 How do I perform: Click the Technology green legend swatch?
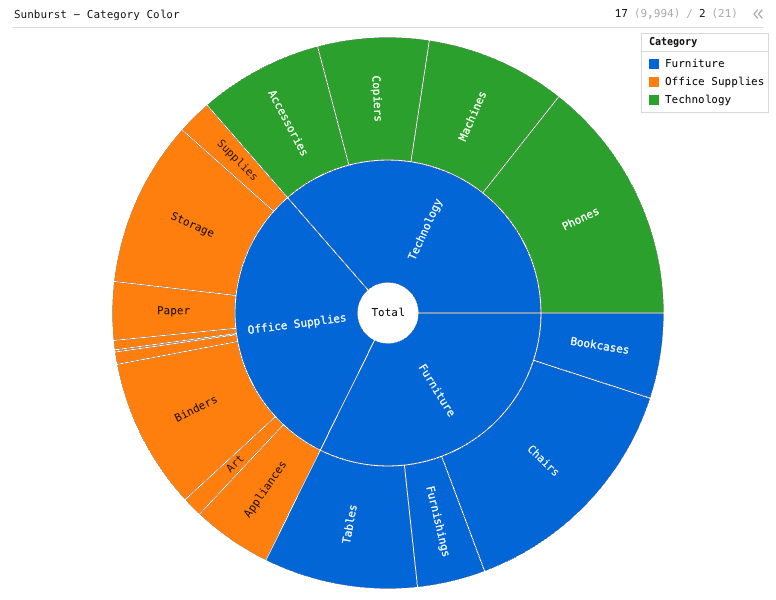pos(654,100)
